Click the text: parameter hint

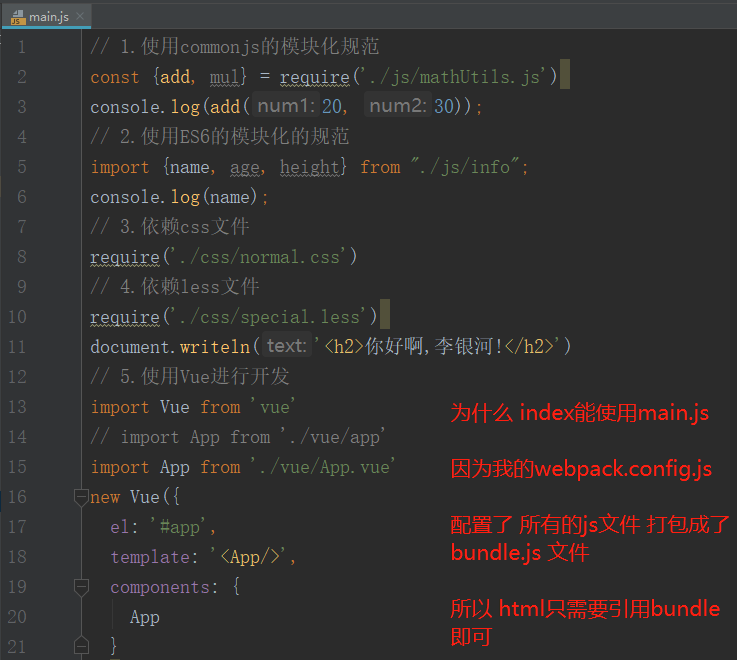pyautogui.click(x=286, y=346)
